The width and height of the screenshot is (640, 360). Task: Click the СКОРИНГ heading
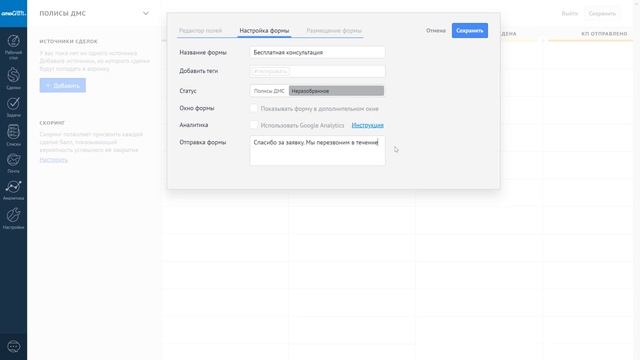pyautogui.click(x=52, y=123)
